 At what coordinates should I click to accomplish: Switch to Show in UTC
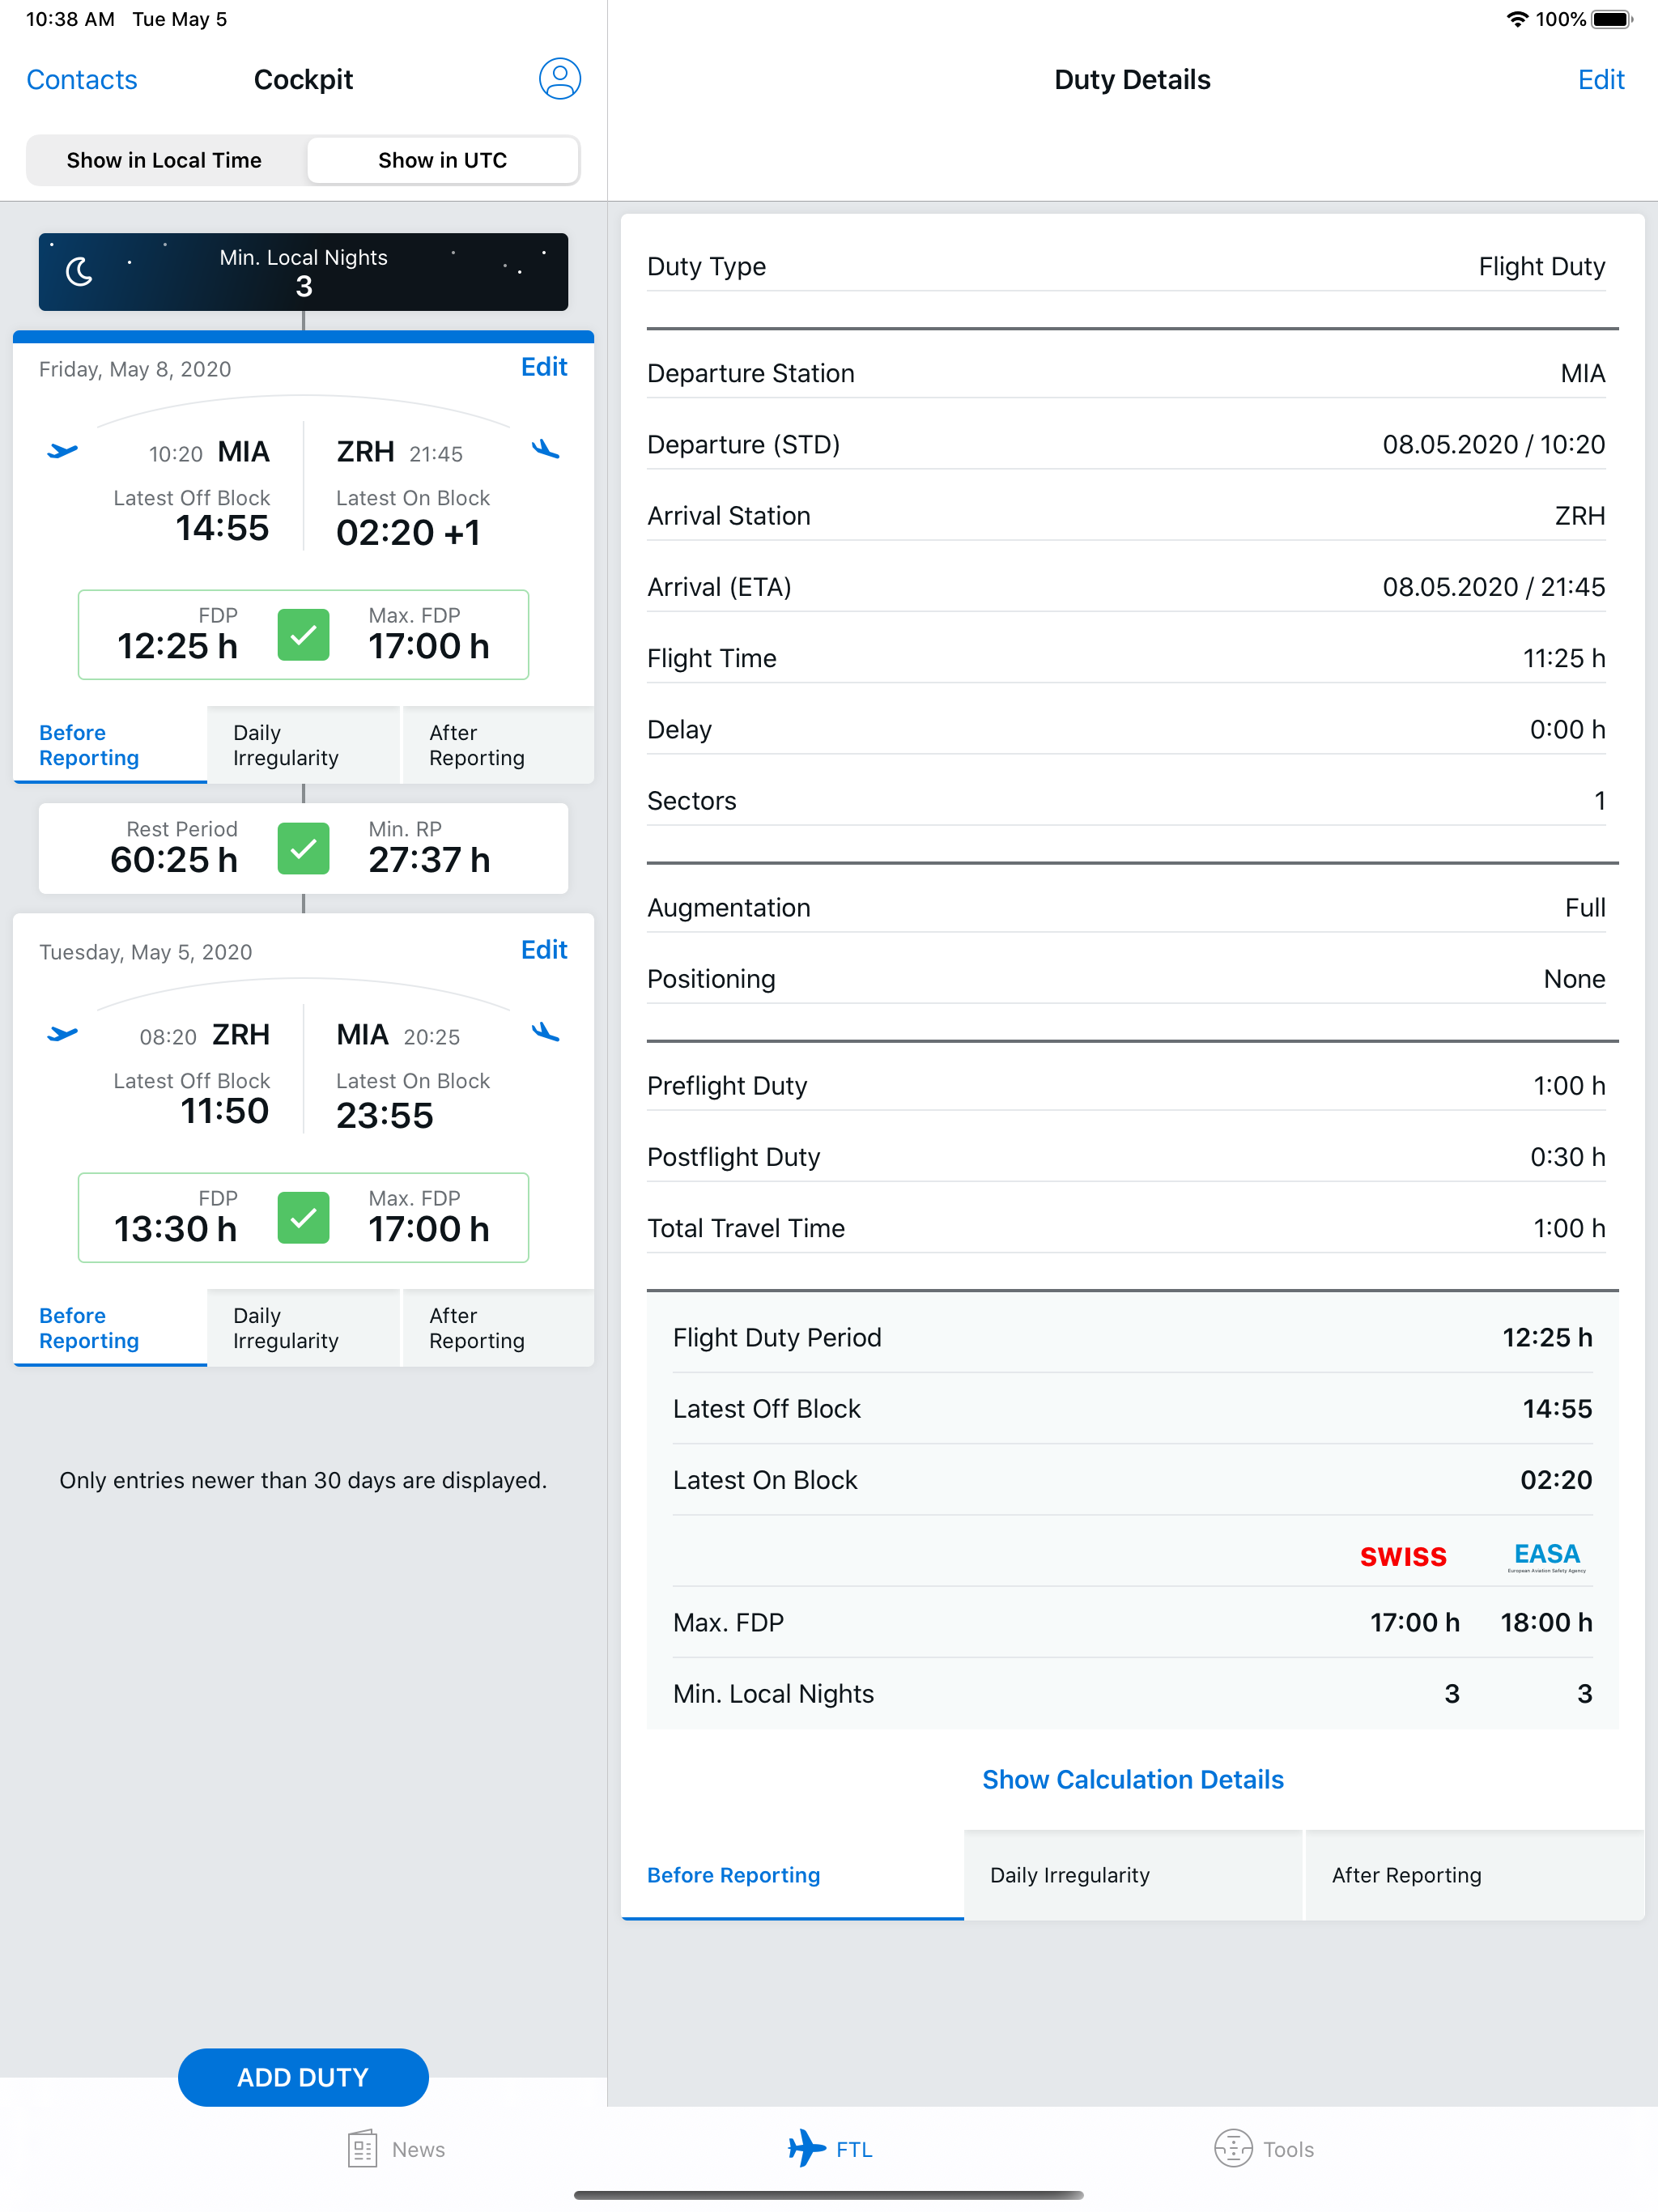coord(443,160)
